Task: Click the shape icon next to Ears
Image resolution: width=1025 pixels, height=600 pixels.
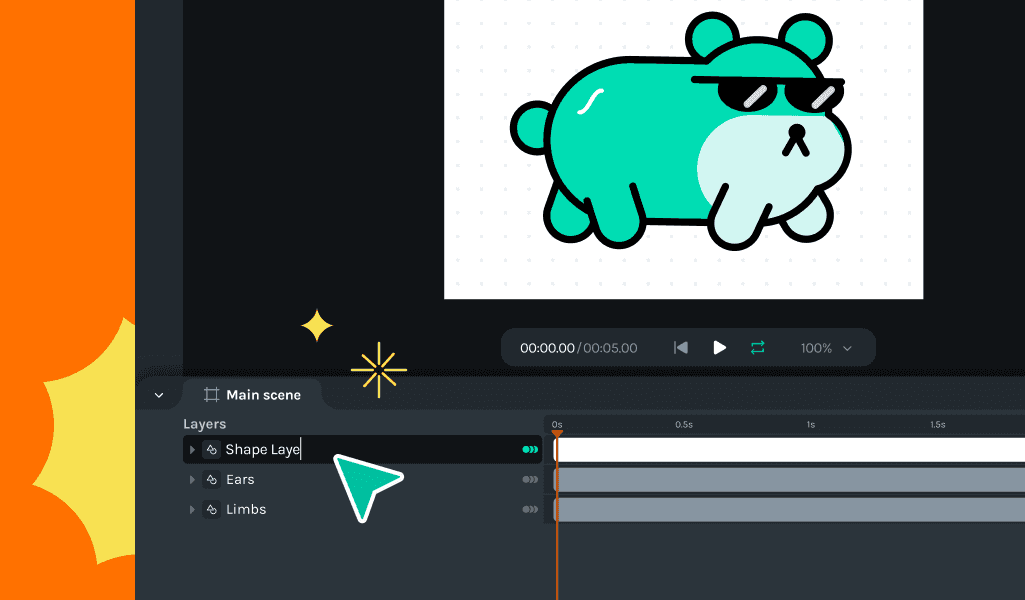Action: pos(211,479)
